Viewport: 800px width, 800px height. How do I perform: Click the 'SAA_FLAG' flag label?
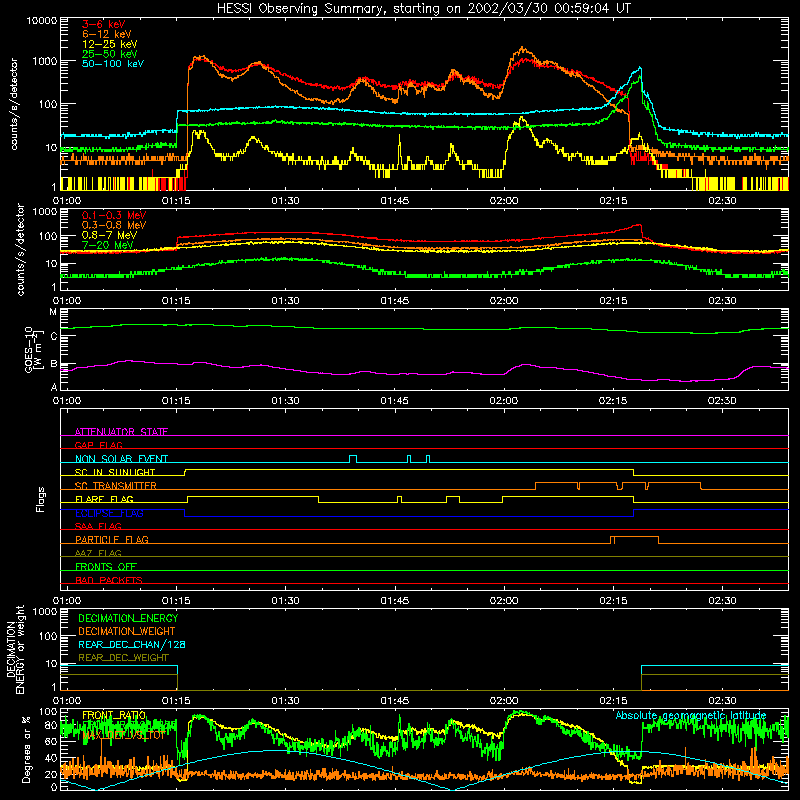(x=98, y=526)
